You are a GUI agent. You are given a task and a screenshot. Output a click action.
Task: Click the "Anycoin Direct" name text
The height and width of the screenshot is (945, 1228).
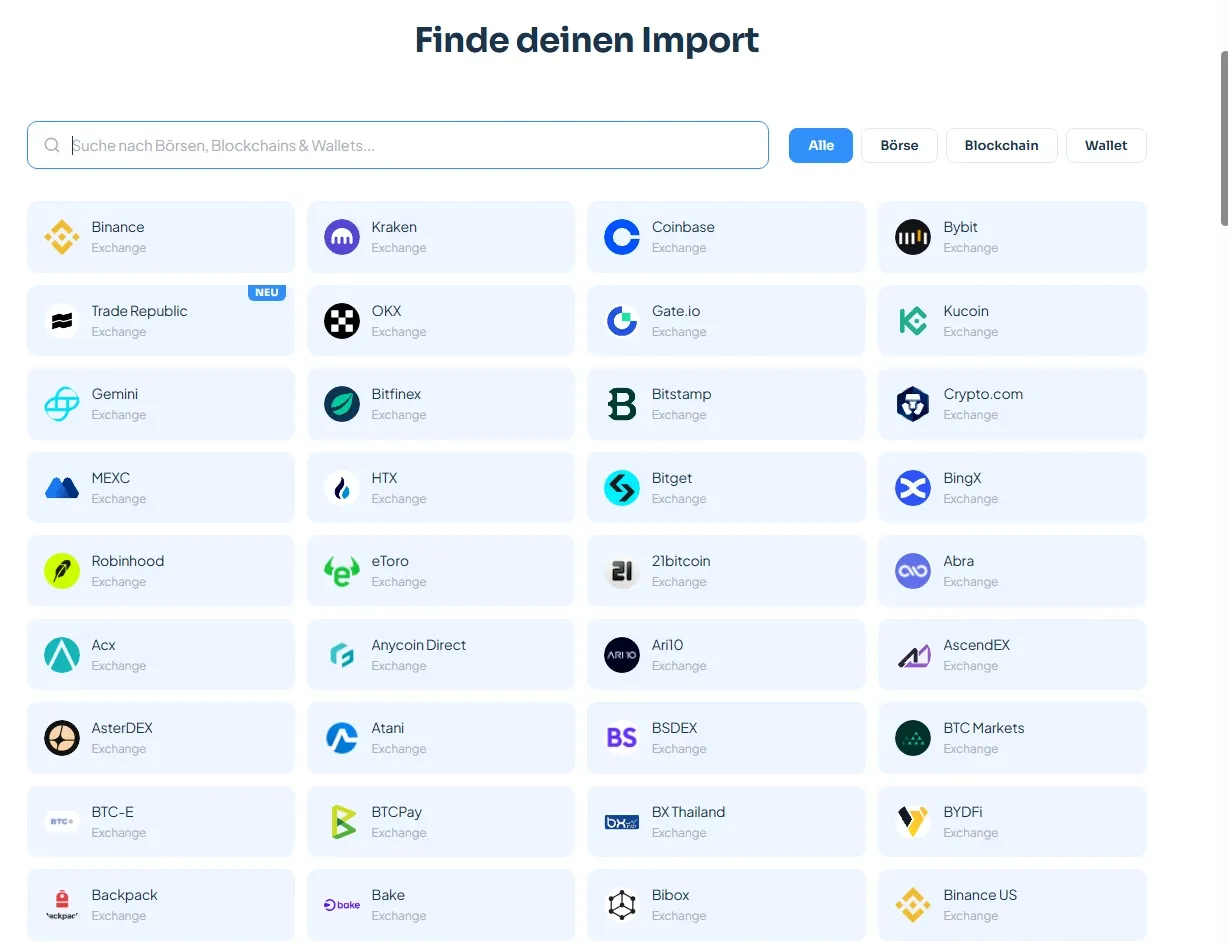tap(419, 645)
